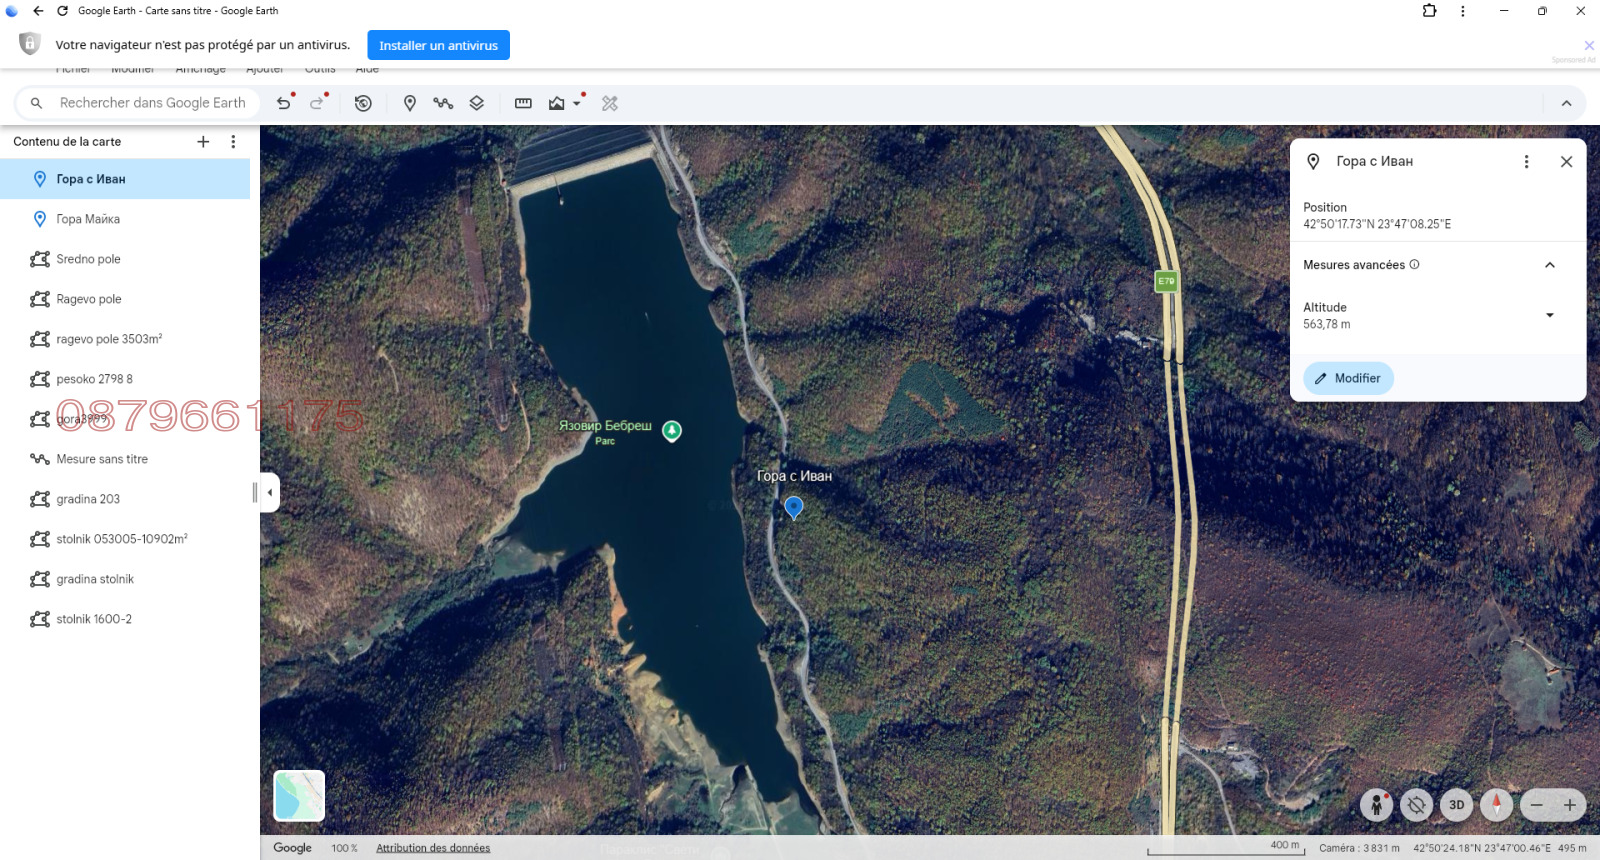Click the compass to reset north
The image size is (1600, 860).
click(x=1497, y=804)
